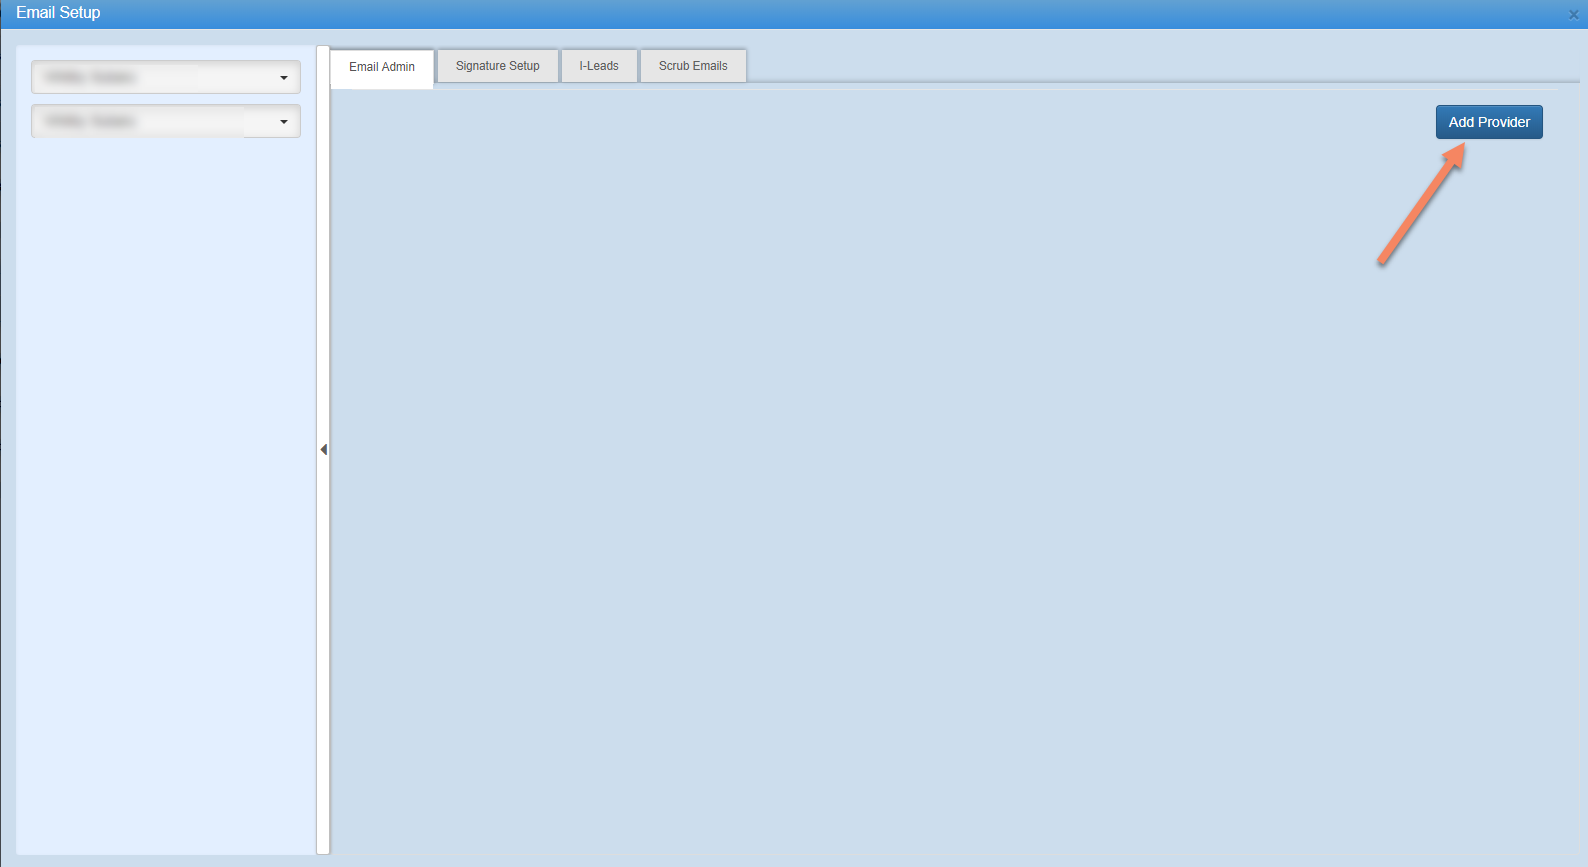Open the I-Leads tab
This screenshot has width=1588, height=867.
click(598, 66)
